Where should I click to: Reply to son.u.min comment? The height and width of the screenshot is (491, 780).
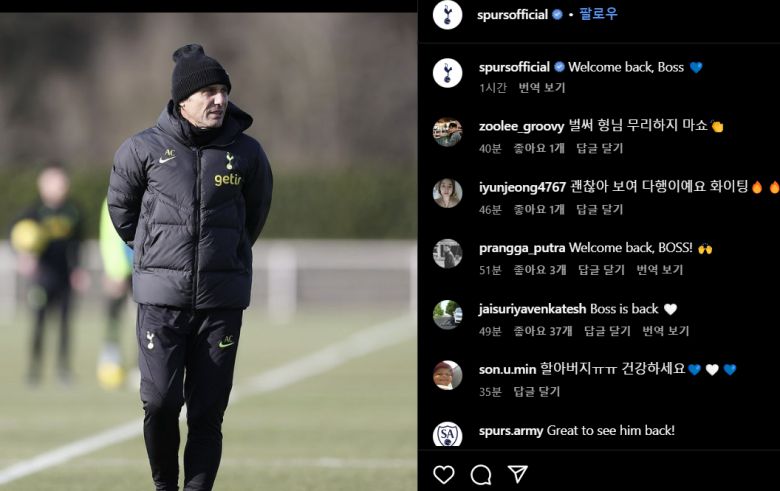point(537,392)
